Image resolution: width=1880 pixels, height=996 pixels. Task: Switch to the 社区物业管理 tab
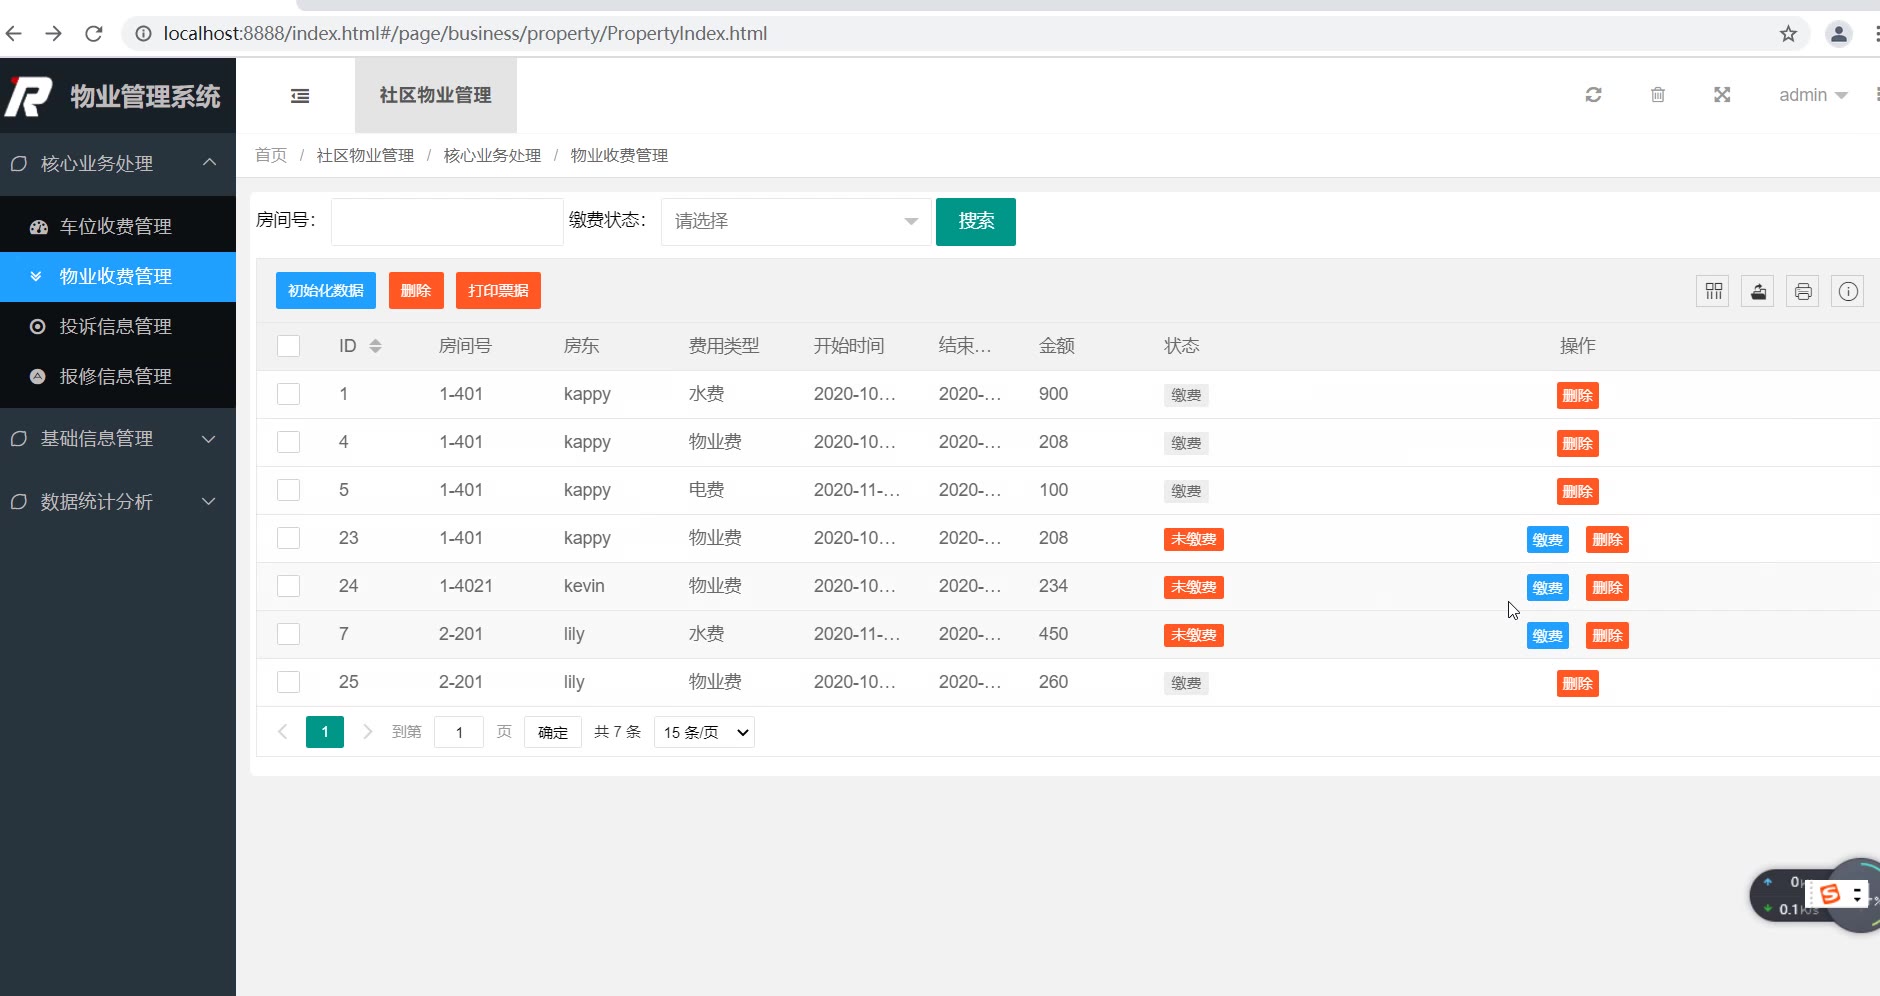point(435,95)
